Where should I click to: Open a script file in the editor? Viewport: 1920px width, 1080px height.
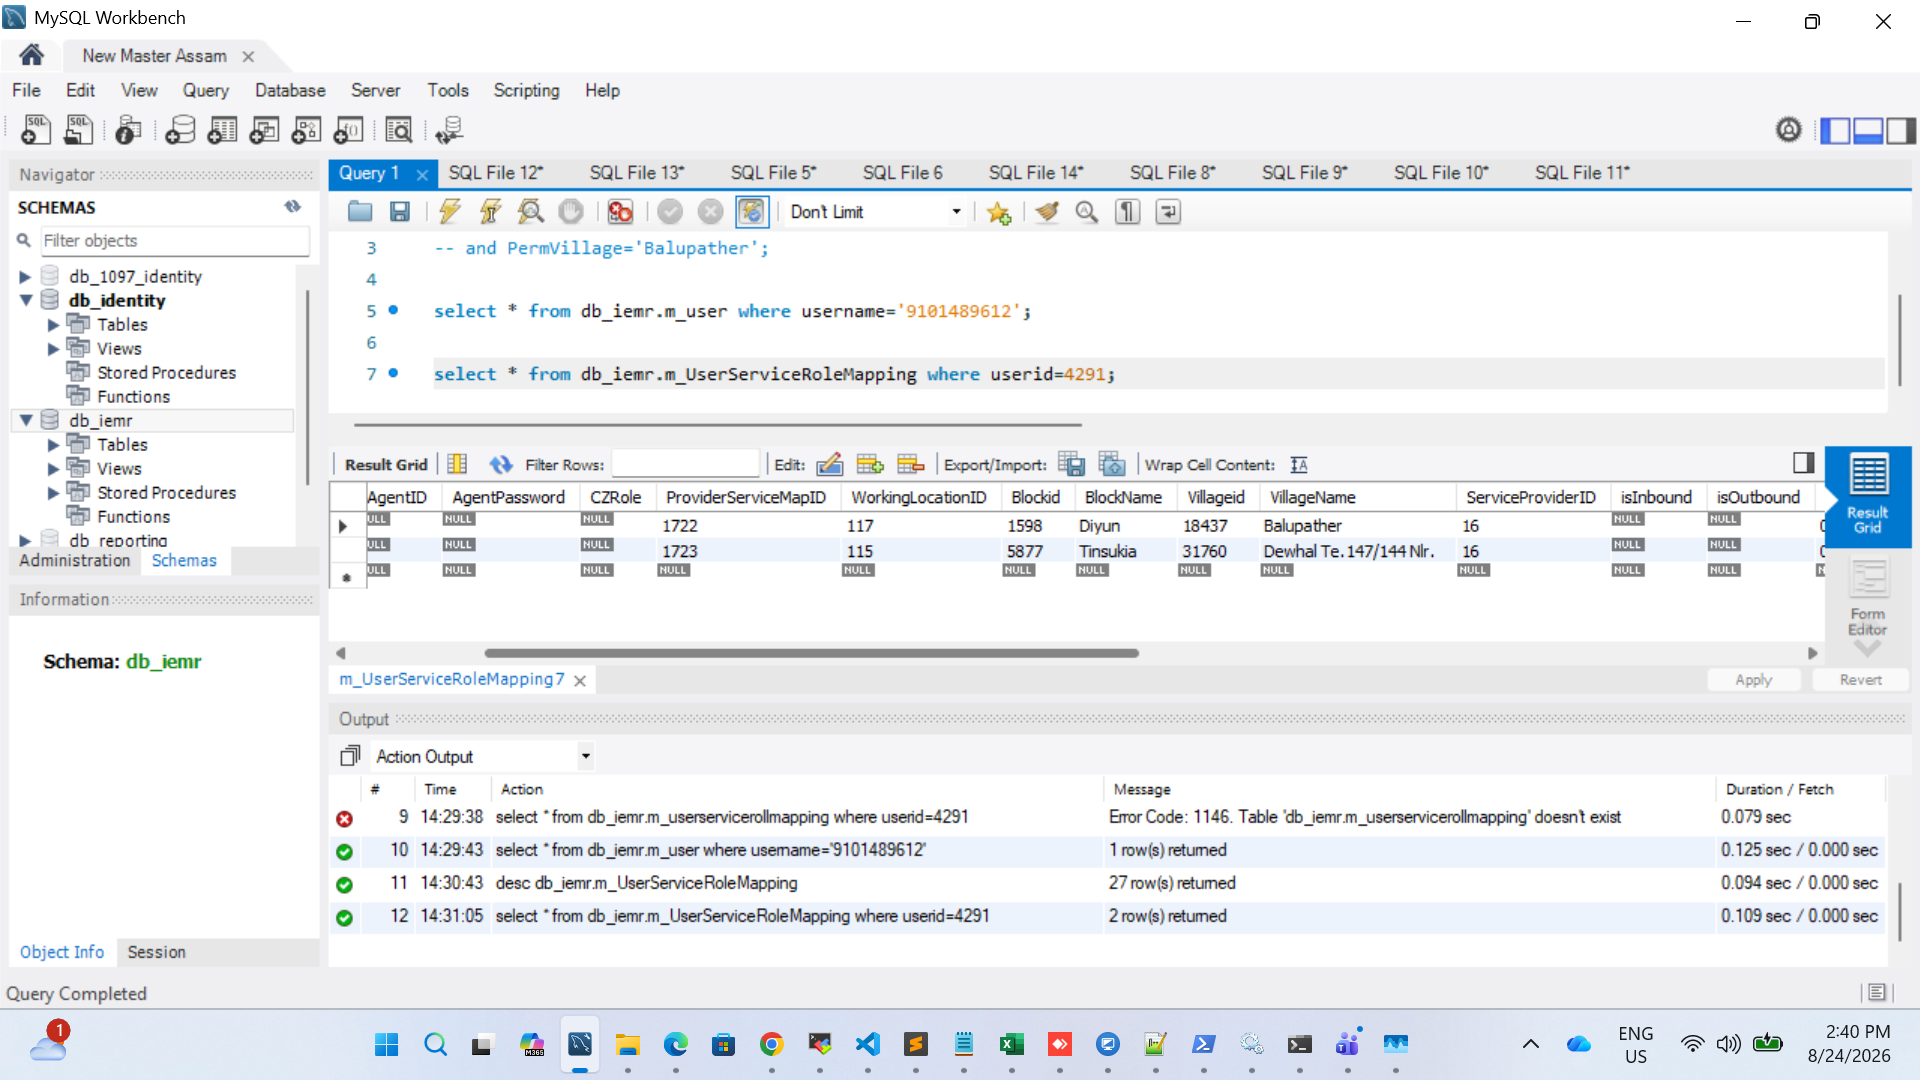pyautogui.click(x=360, y=212)
